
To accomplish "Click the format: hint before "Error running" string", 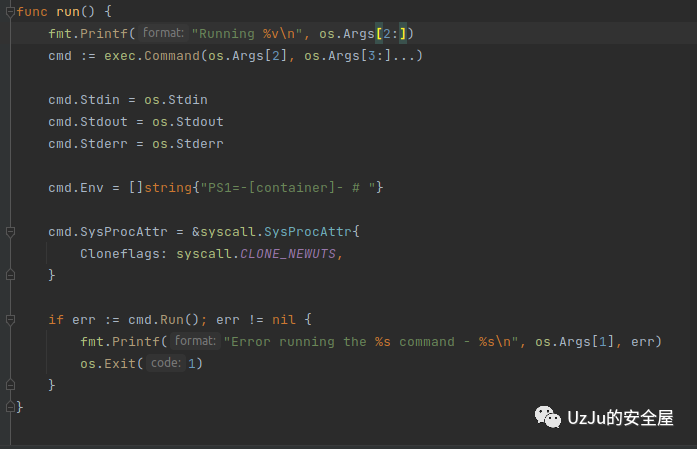I will (x=196, y=341).
